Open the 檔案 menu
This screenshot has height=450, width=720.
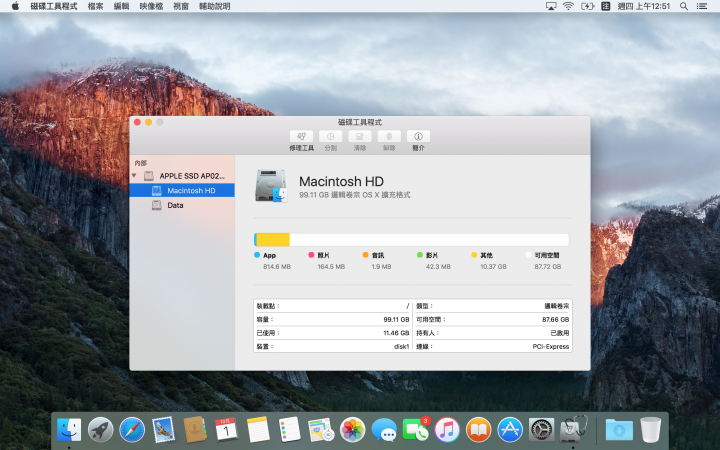click(95, 6)
